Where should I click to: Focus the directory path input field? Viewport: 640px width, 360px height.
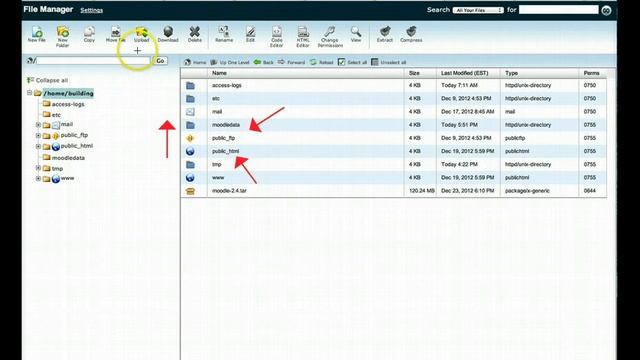pos(93,60)
